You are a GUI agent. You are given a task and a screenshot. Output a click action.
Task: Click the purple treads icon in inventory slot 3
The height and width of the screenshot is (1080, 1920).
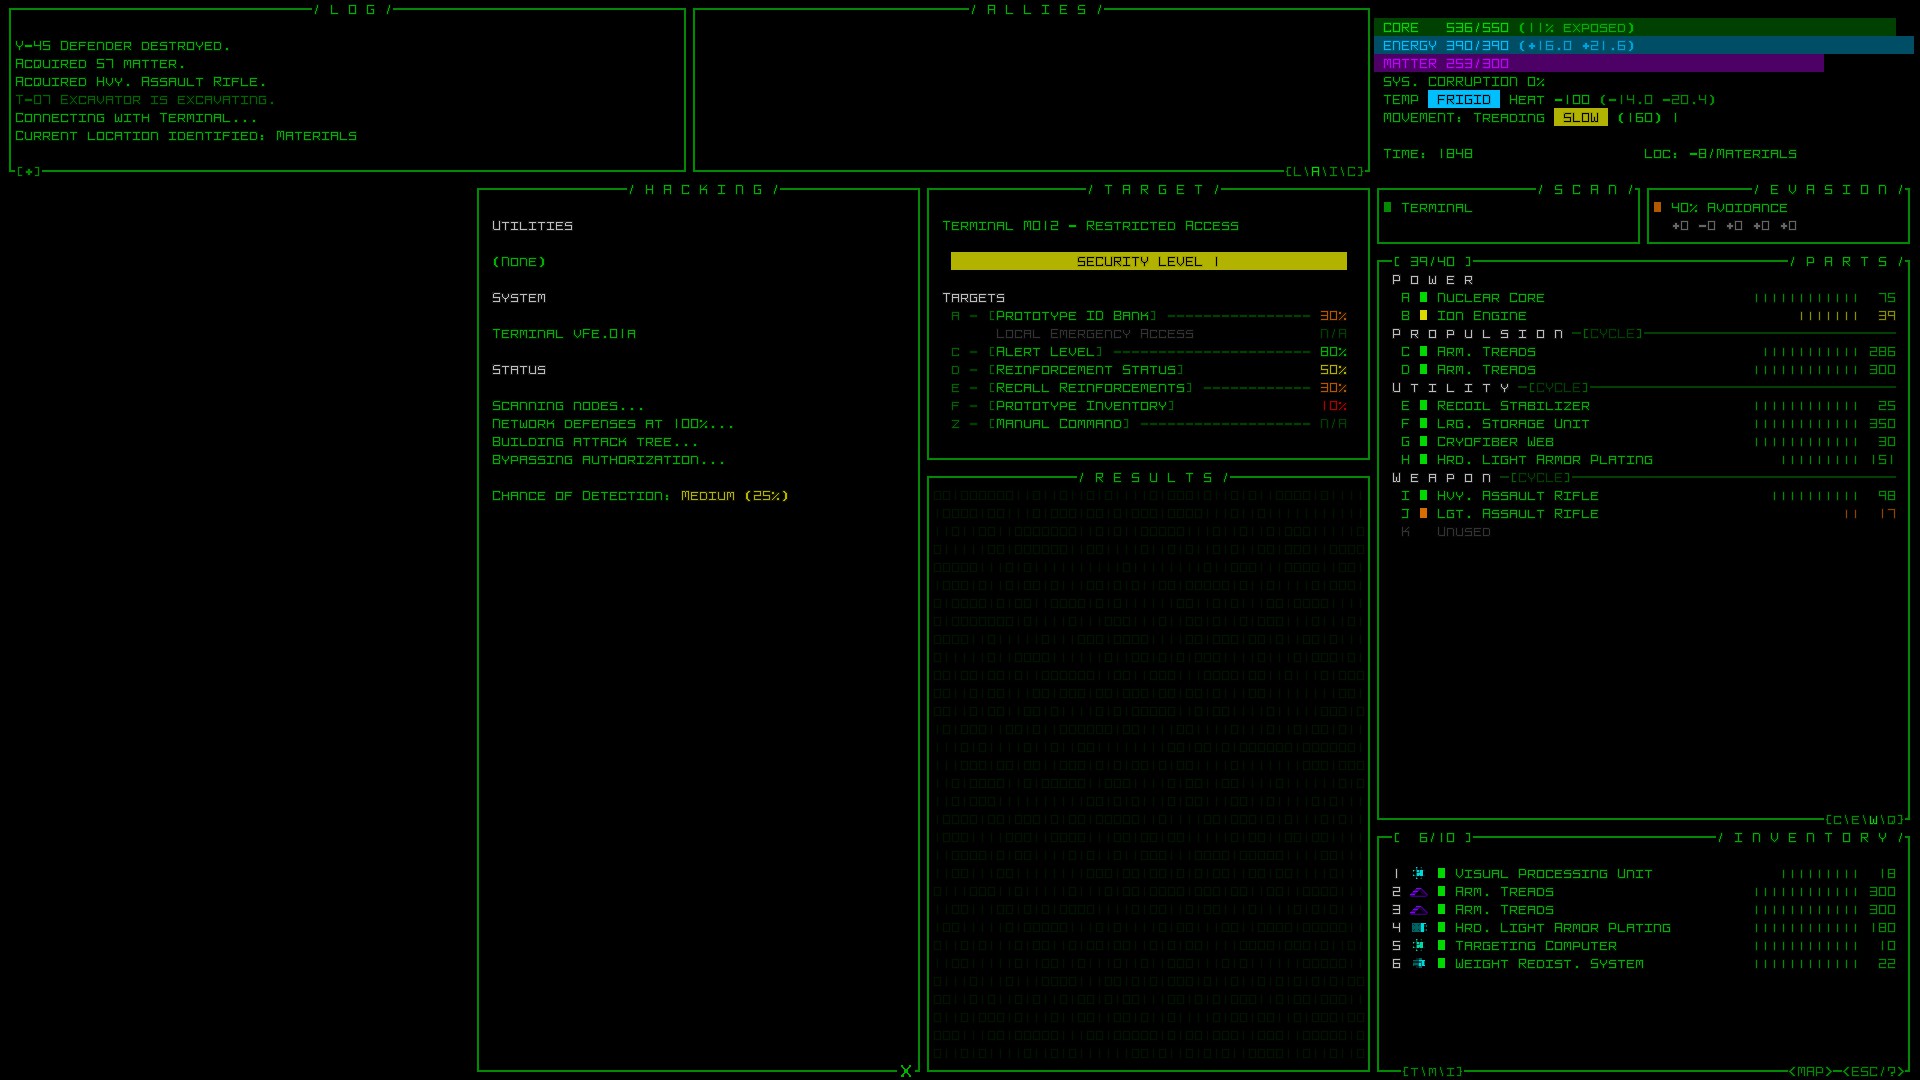[x=1418, y=910]
